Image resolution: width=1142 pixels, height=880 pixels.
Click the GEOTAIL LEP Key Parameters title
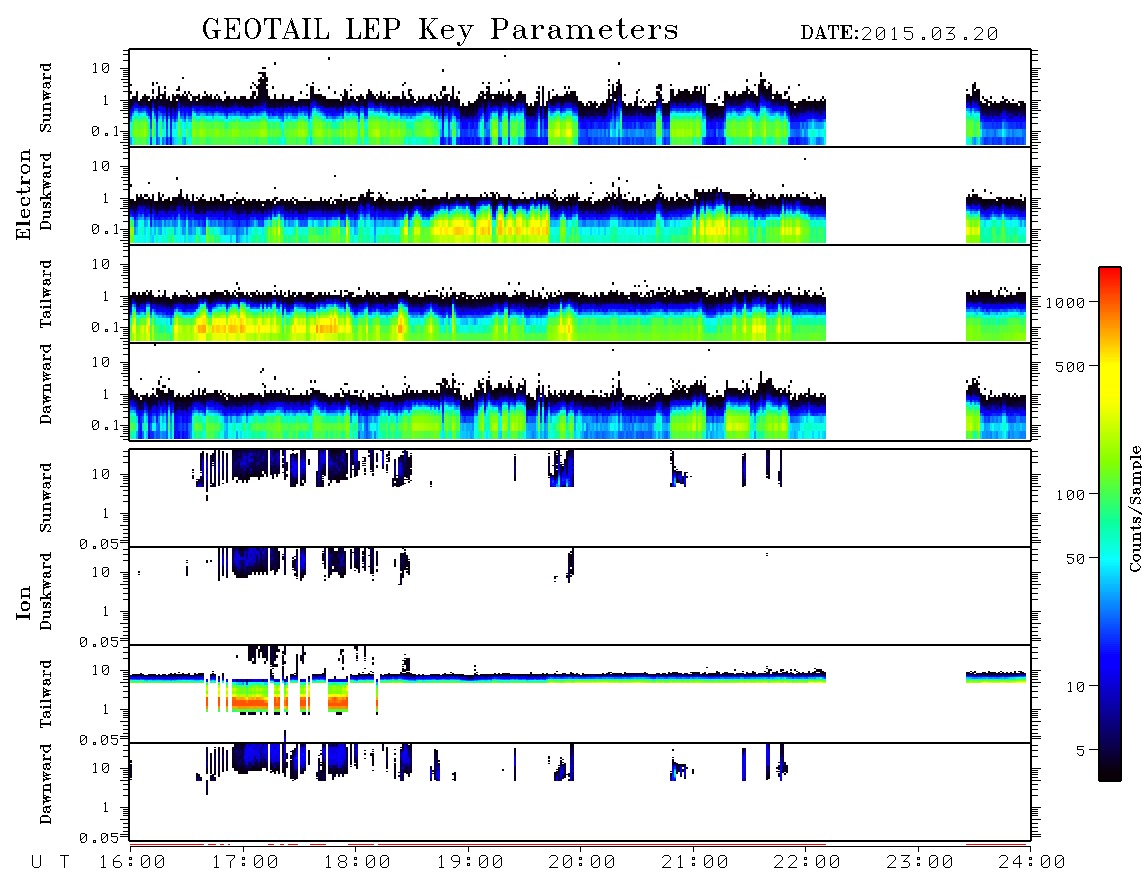(x=440, y=30)
